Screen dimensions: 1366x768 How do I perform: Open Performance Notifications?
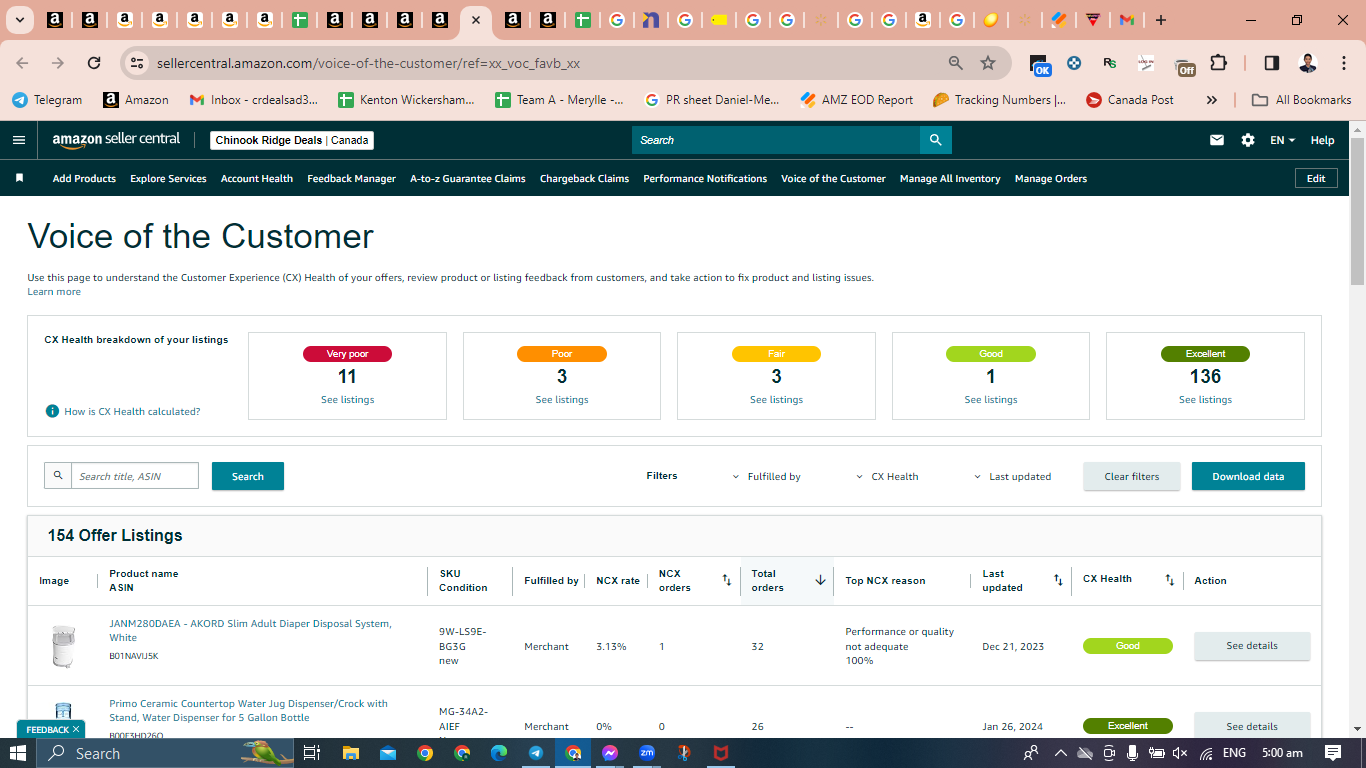705,179
